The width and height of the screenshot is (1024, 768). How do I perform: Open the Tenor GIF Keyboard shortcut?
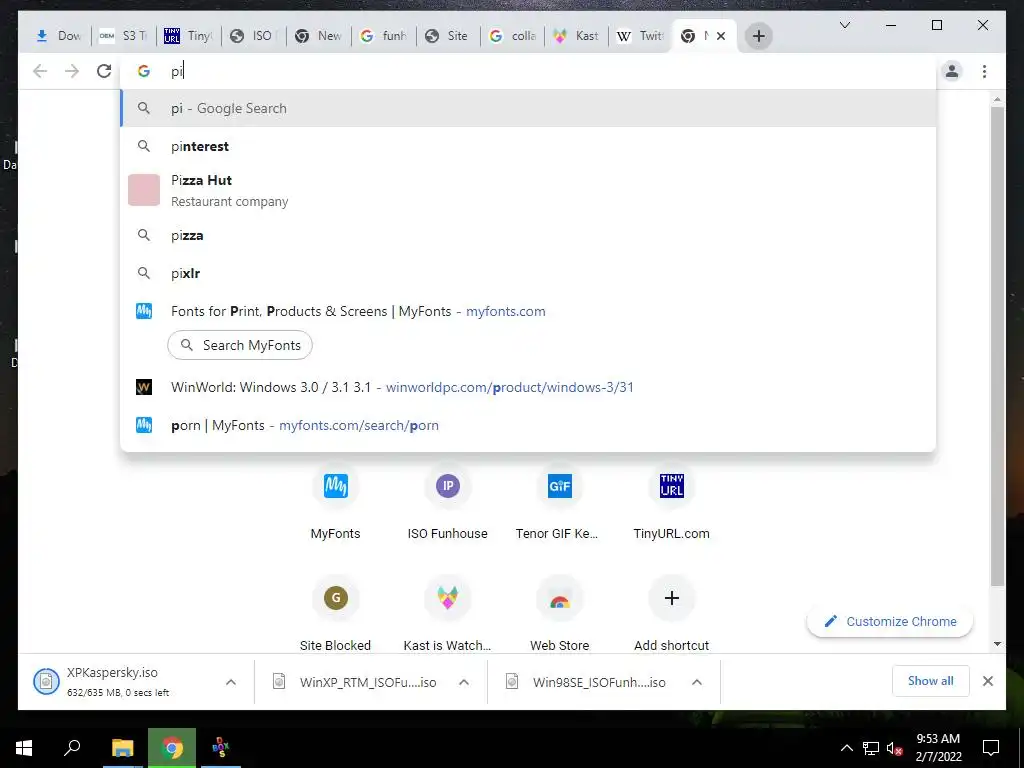(x=560, y=502)
